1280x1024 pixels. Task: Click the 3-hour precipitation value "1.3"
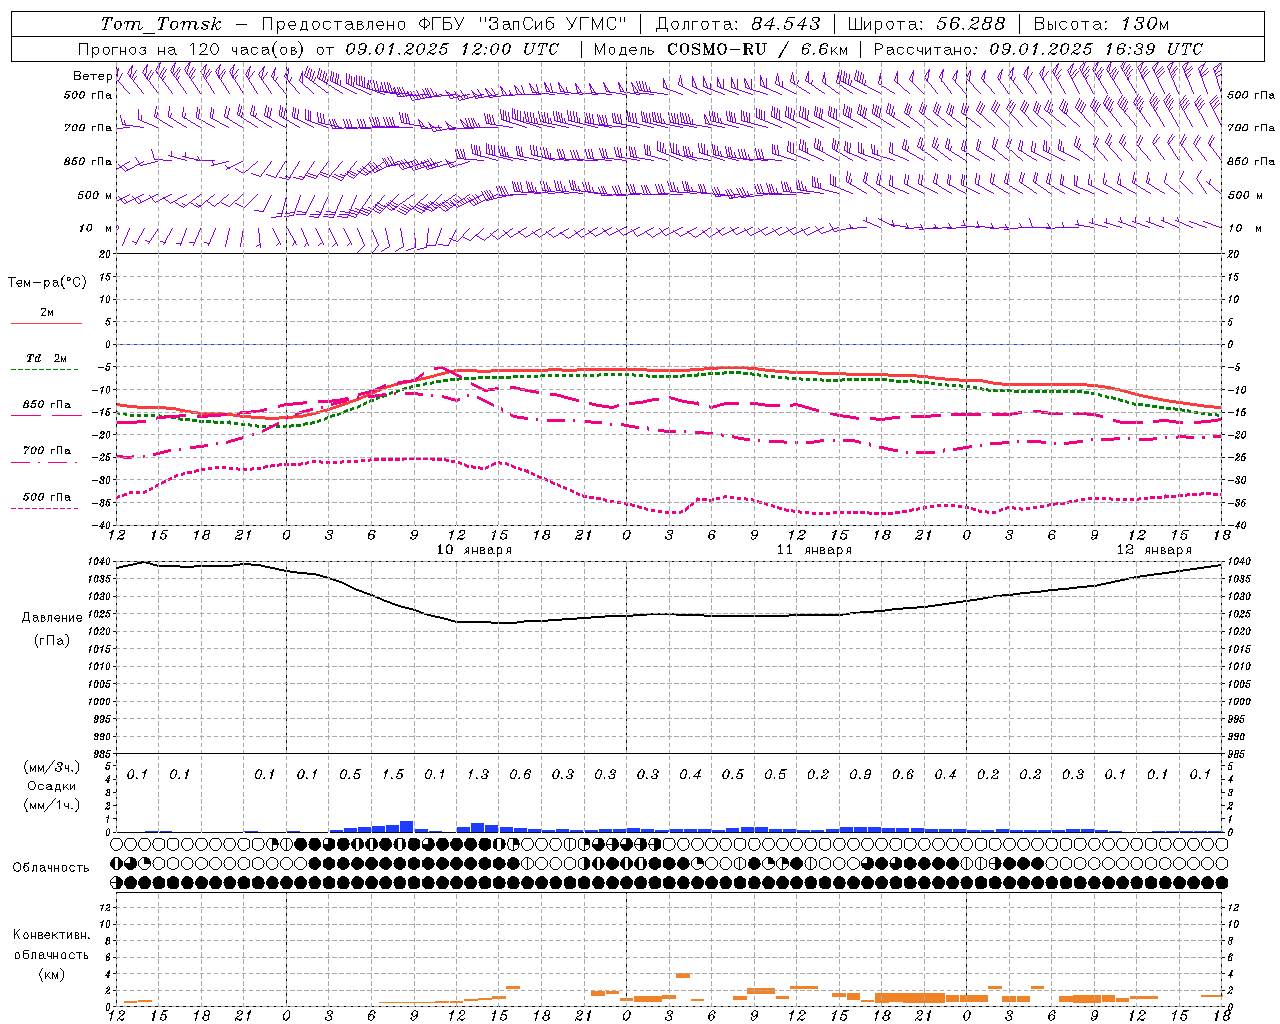pyautogui.click(x=478, y=775)
